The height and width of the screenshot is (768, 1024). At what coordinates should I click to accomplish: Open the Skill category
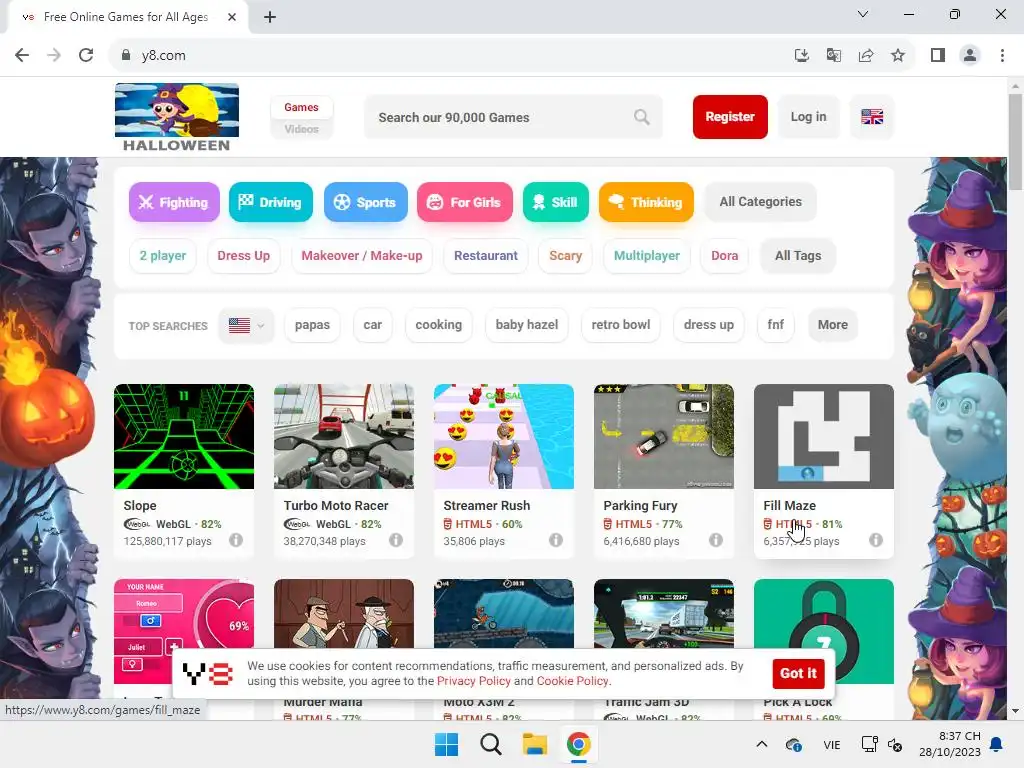555,202
